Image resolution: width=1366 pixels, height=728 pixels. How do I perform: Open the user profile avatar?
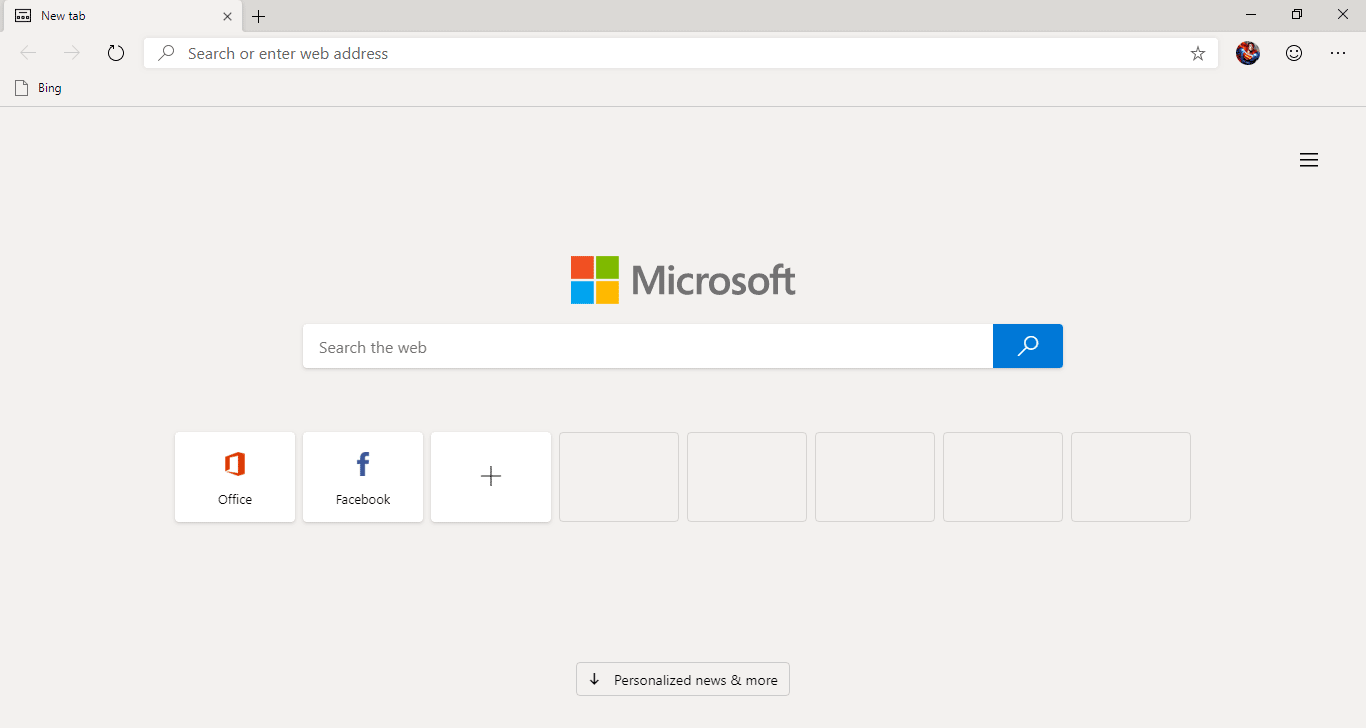pyautogui.click(x=1248, y=53)
